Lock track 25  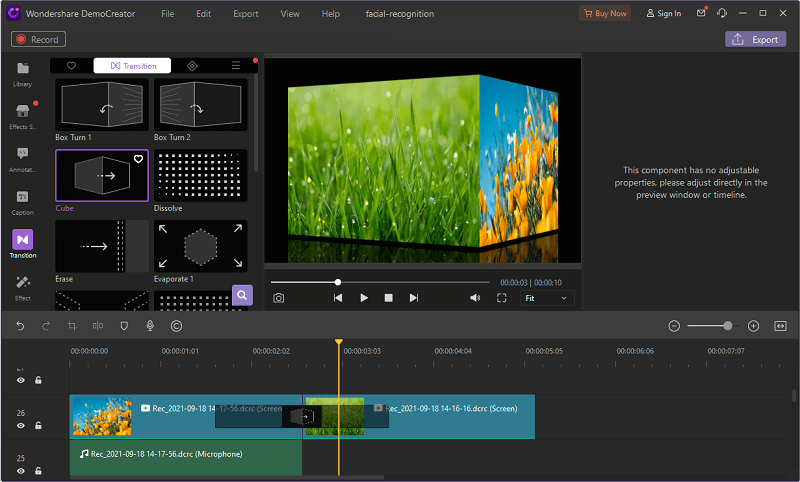(38, 471)
